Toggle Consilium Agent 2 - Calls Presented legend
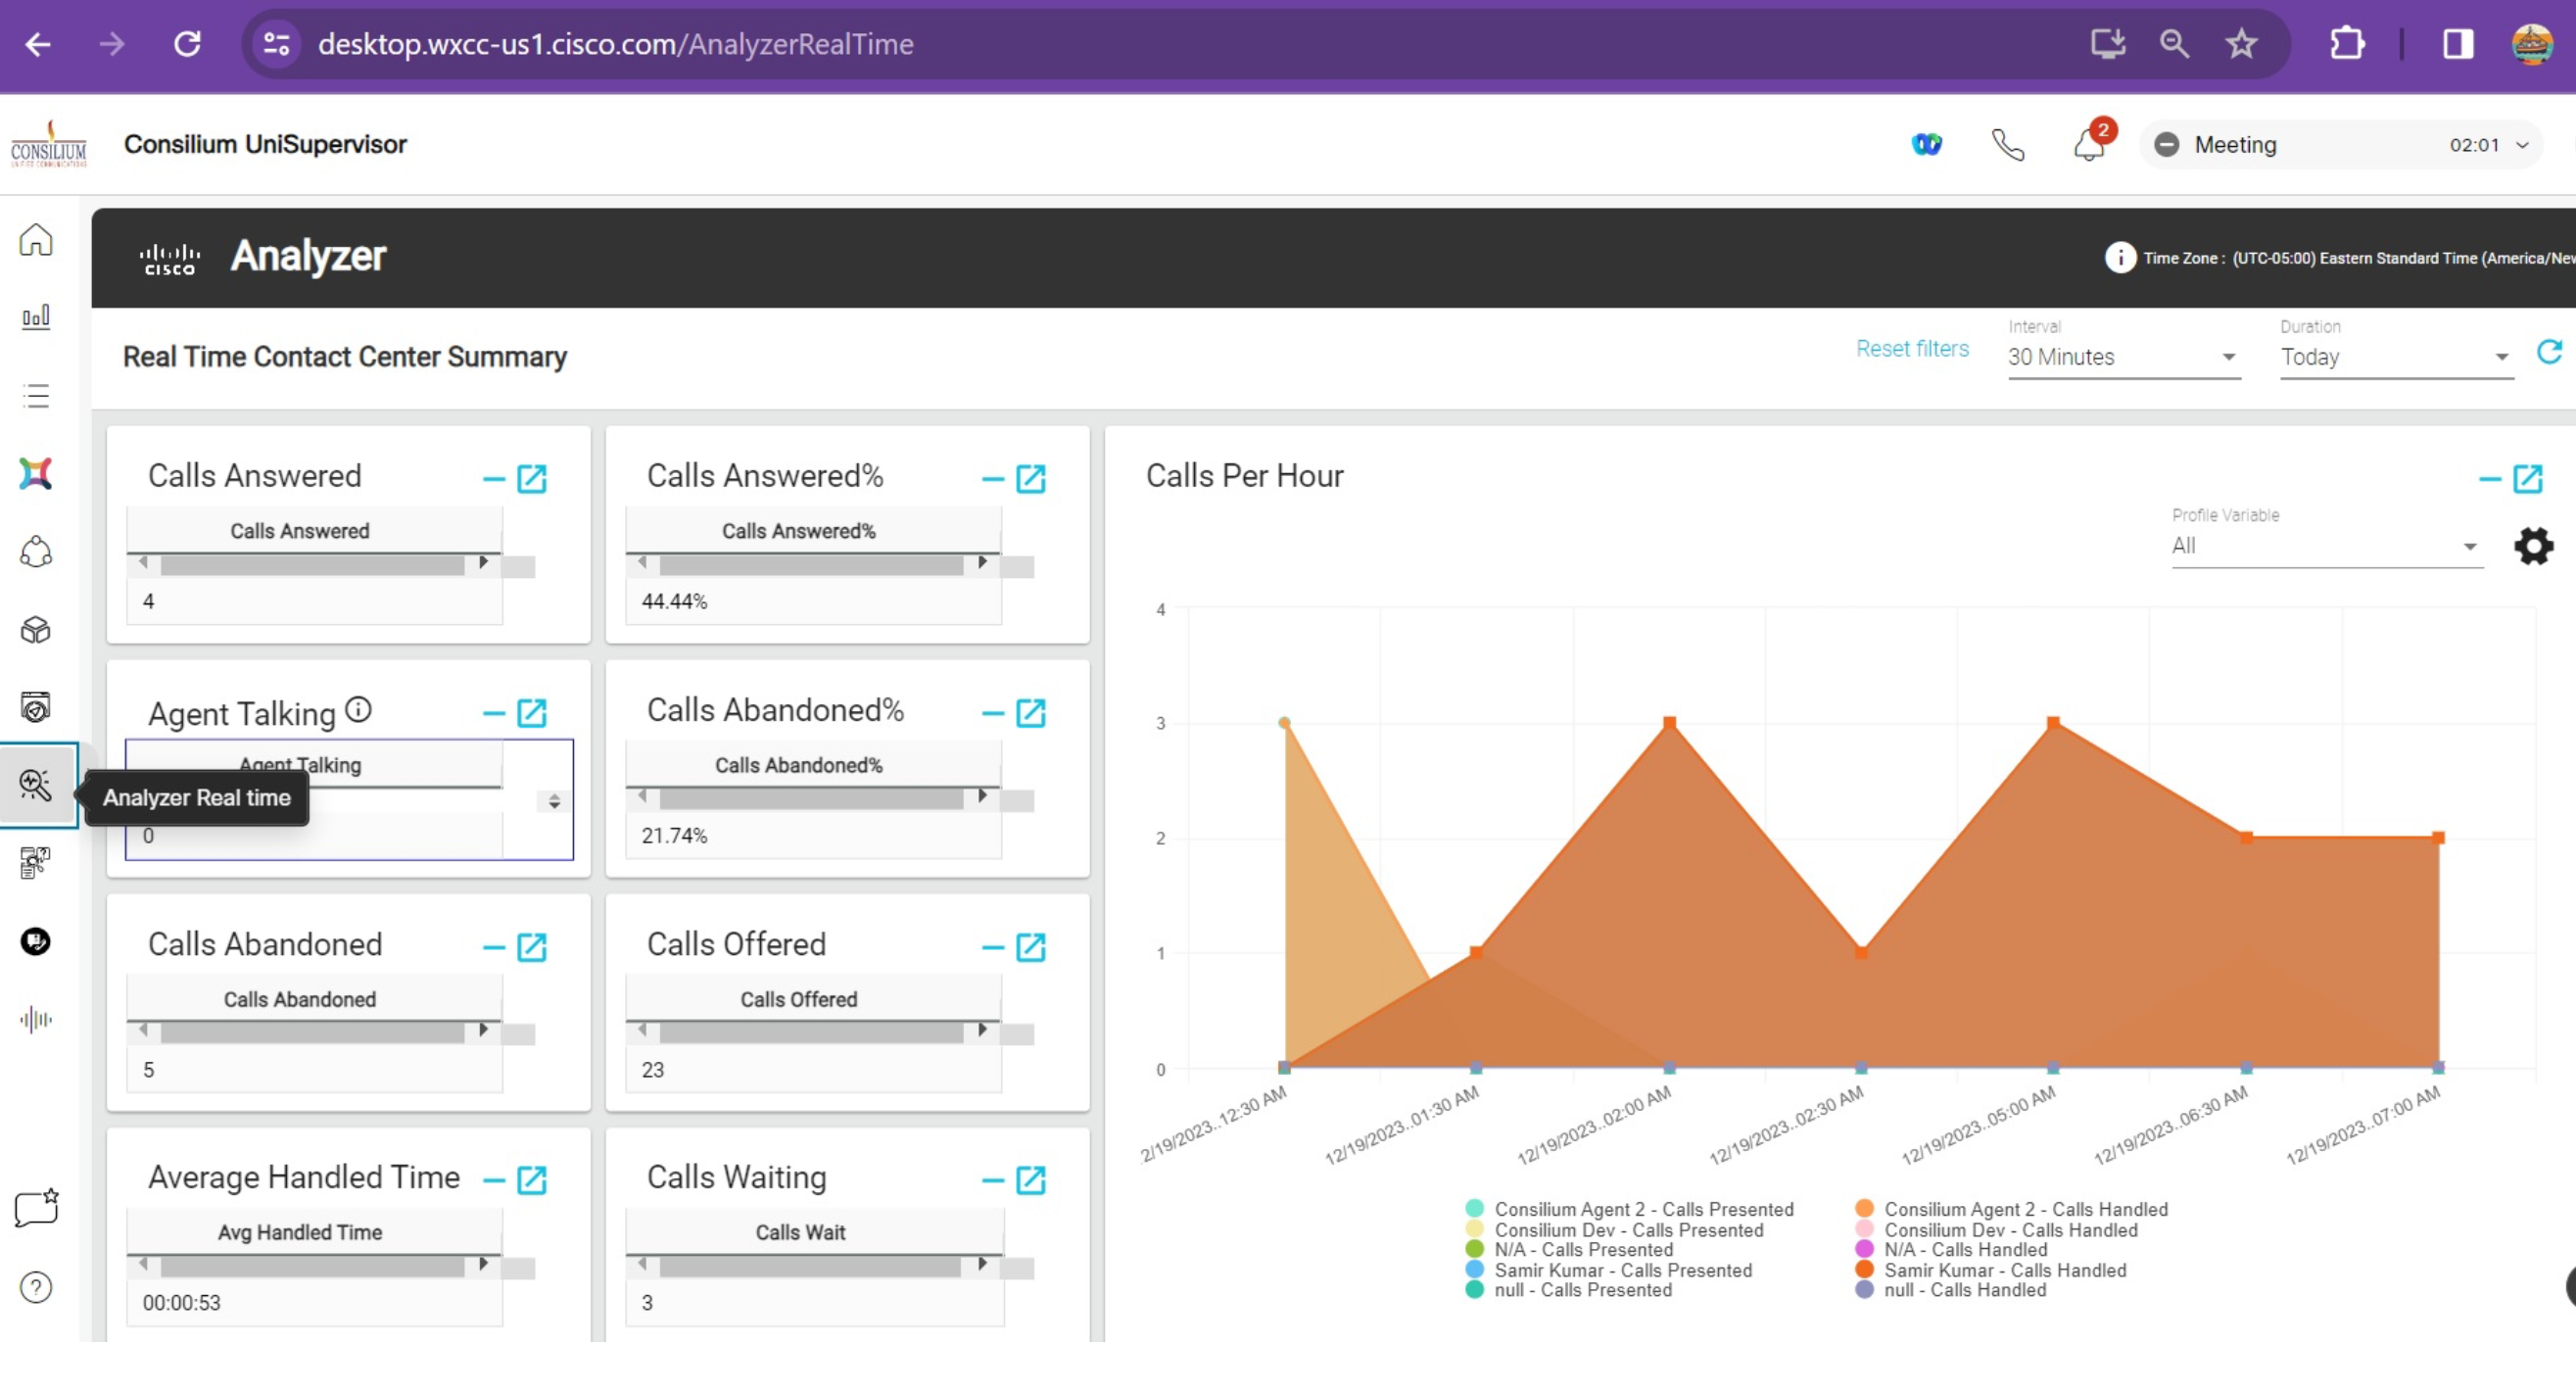Viewport: 2576px width, 1393px height. click(1630, 1209)
